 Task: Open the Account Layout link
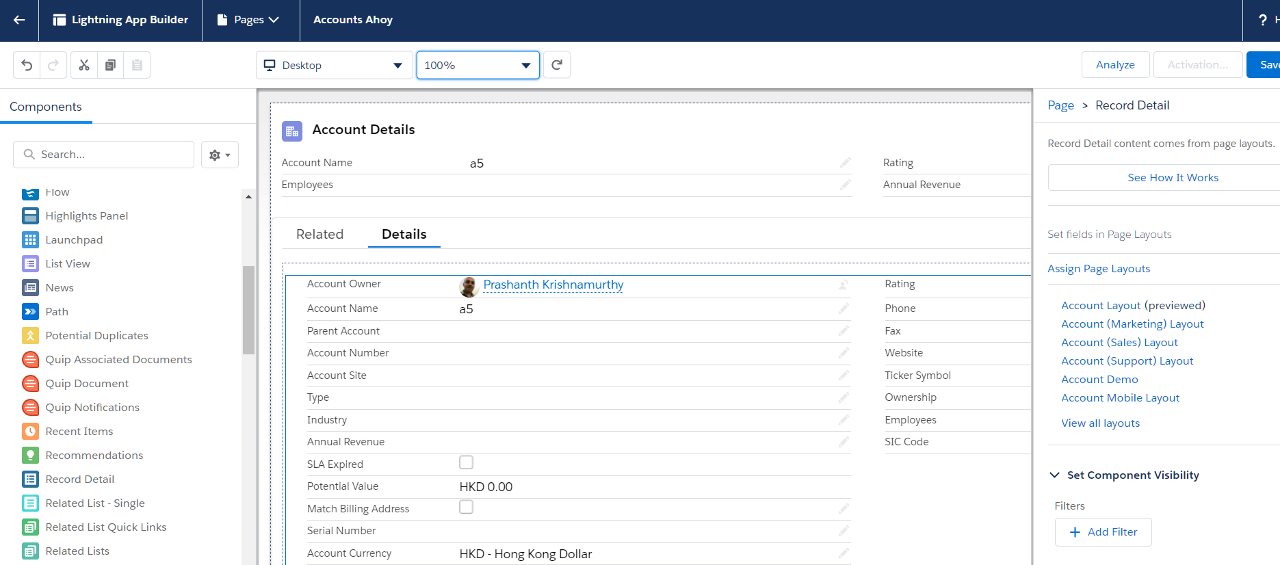coord(1100,306)
